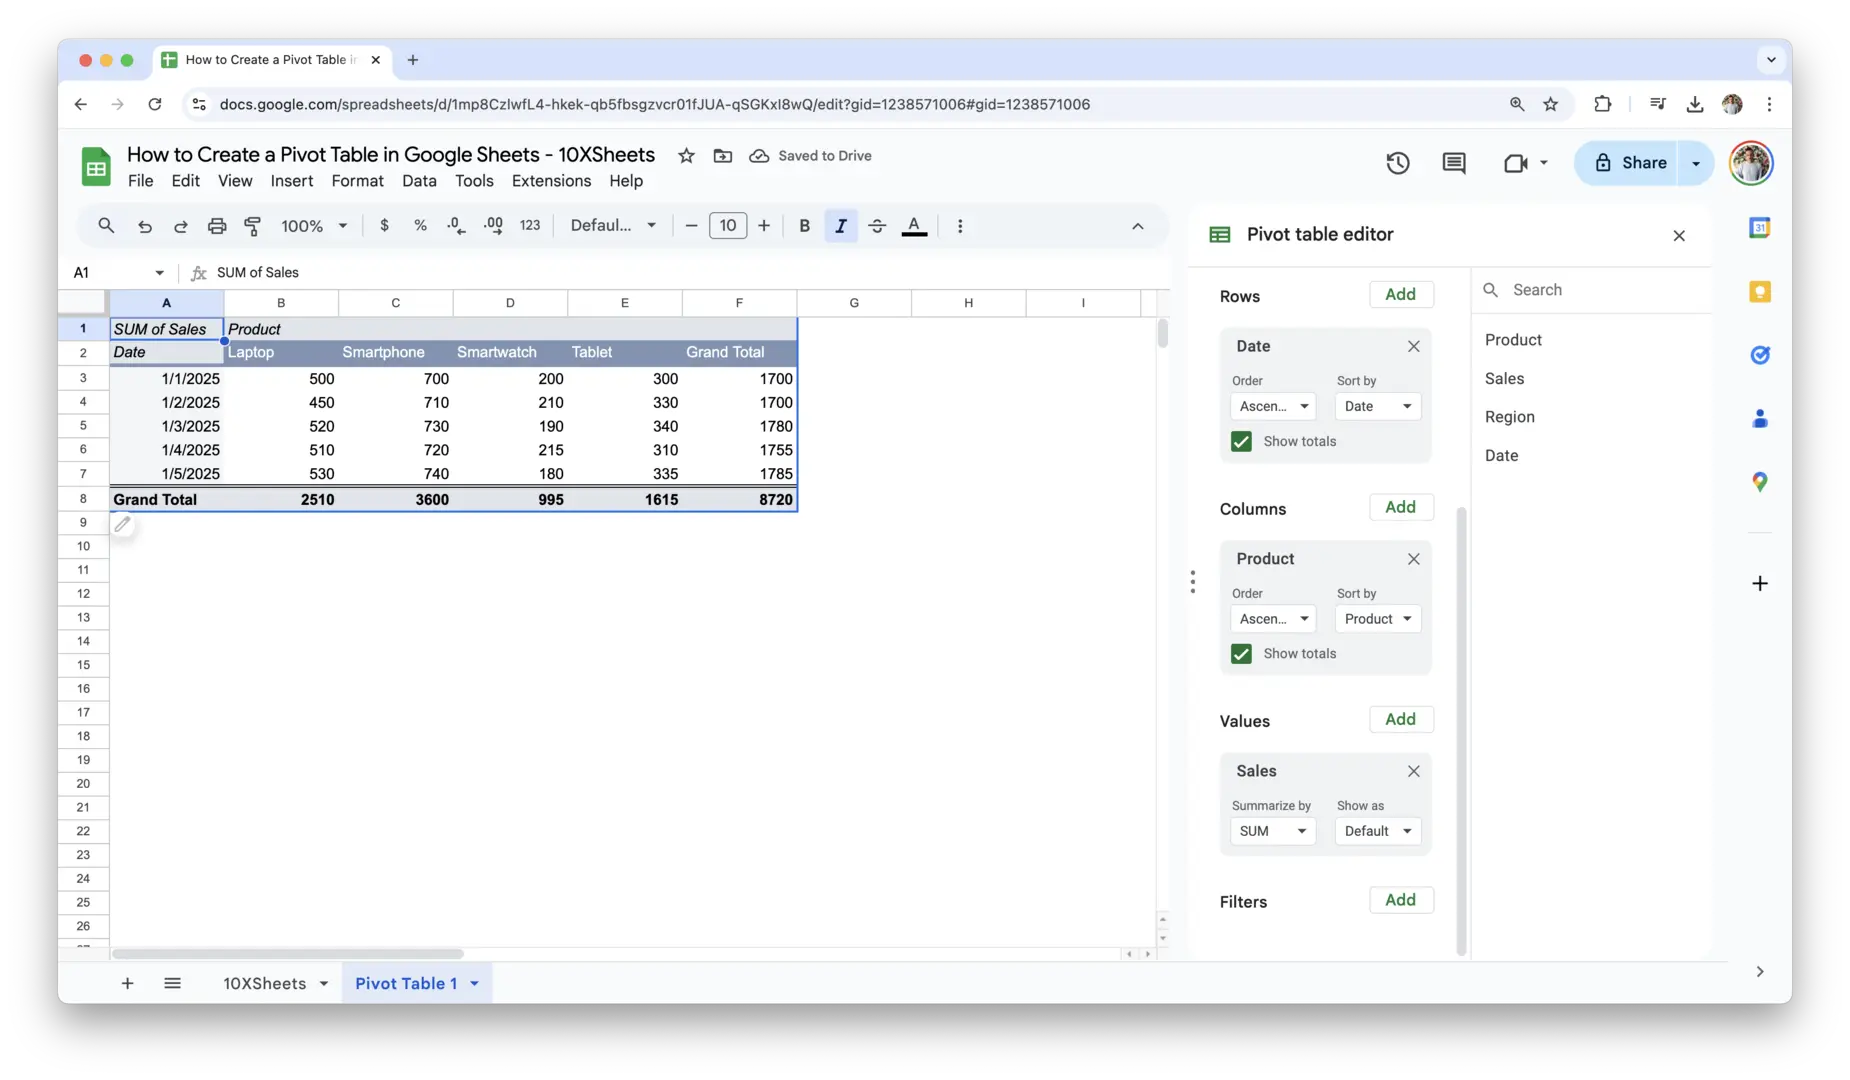Format as currency with dollar icon
The width and height of the screenshot is (1850, 1080).
(384, 226)
